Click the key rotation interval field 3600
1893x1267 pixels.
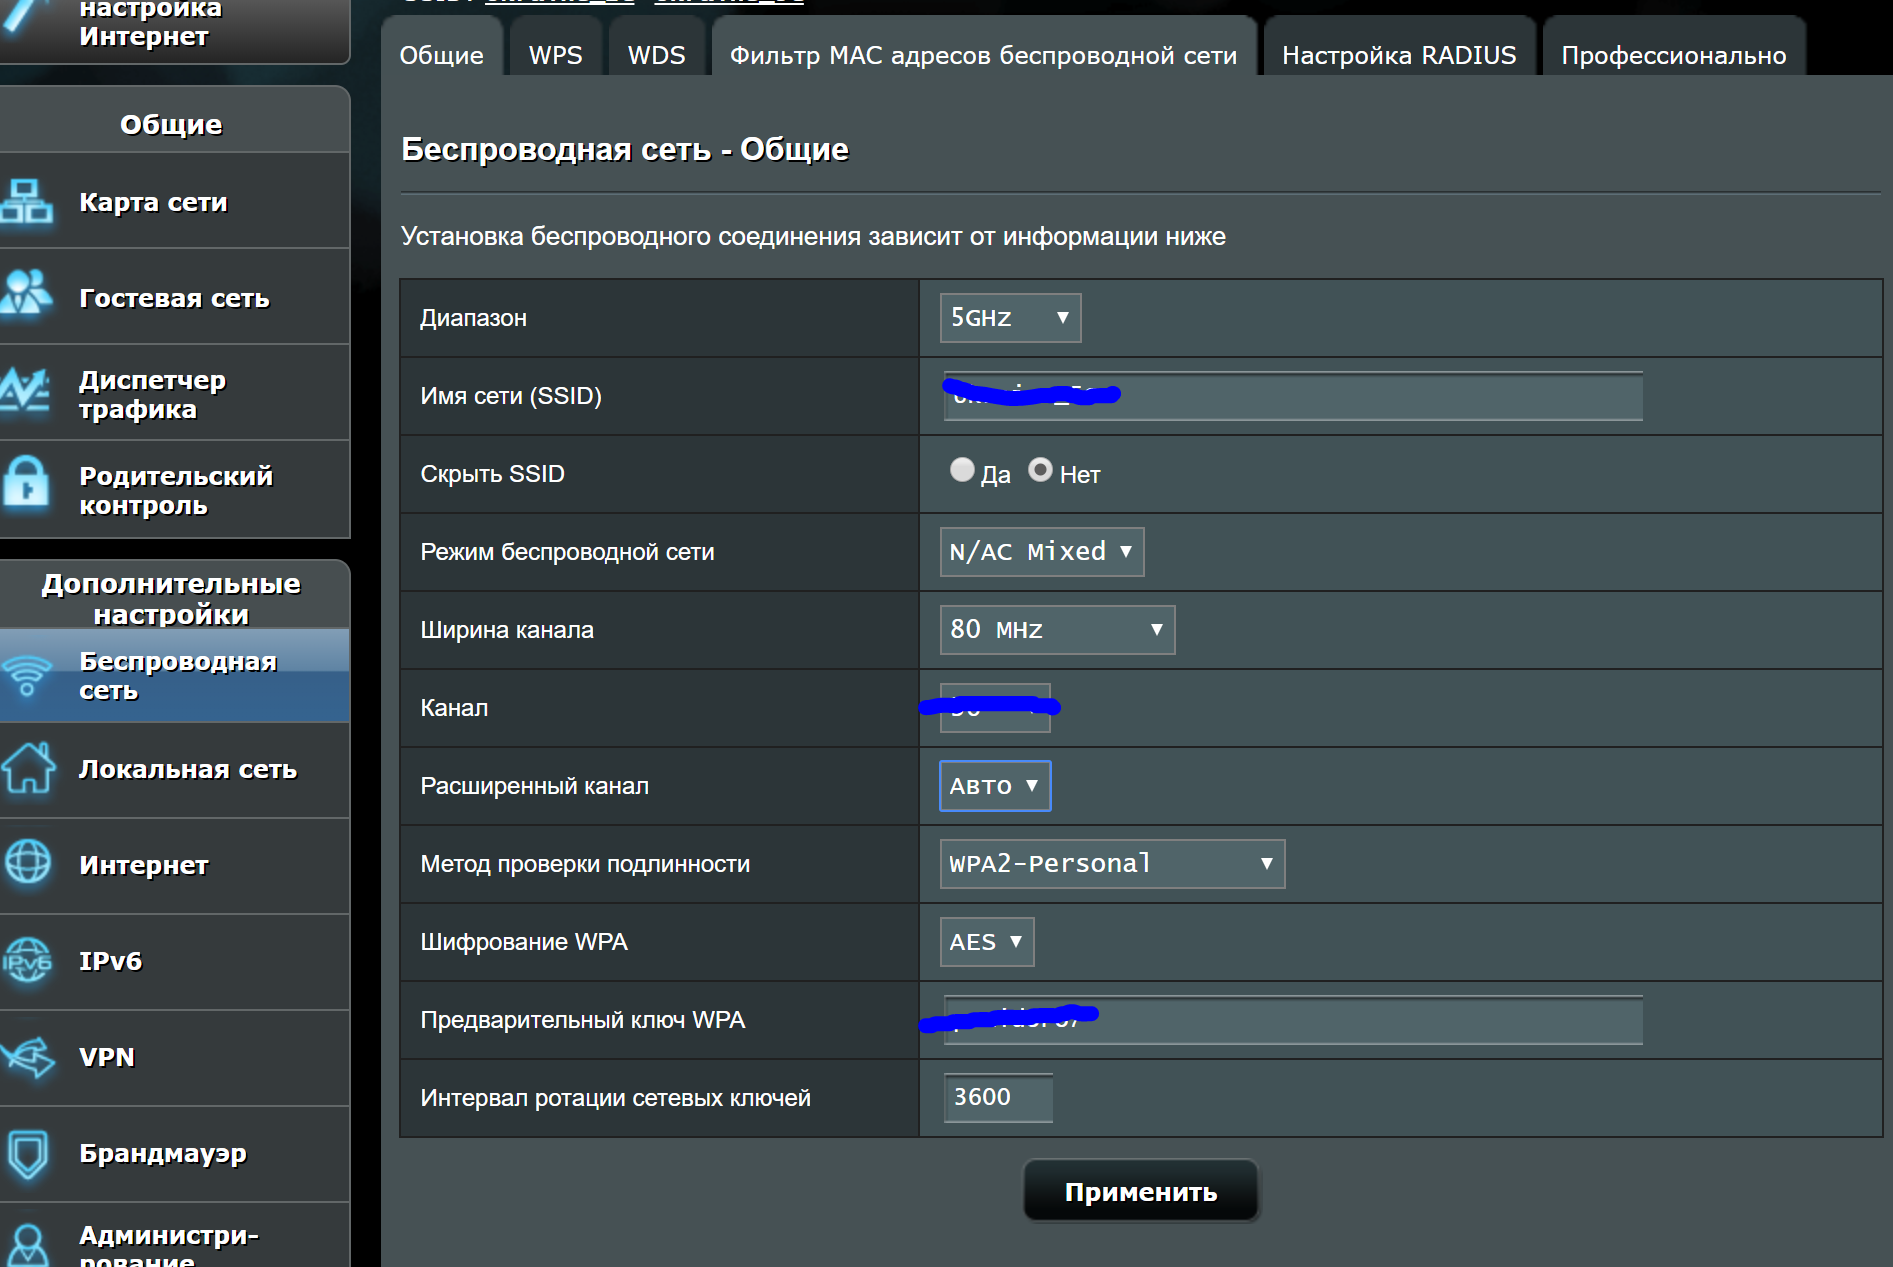[x=997, y=1098]
